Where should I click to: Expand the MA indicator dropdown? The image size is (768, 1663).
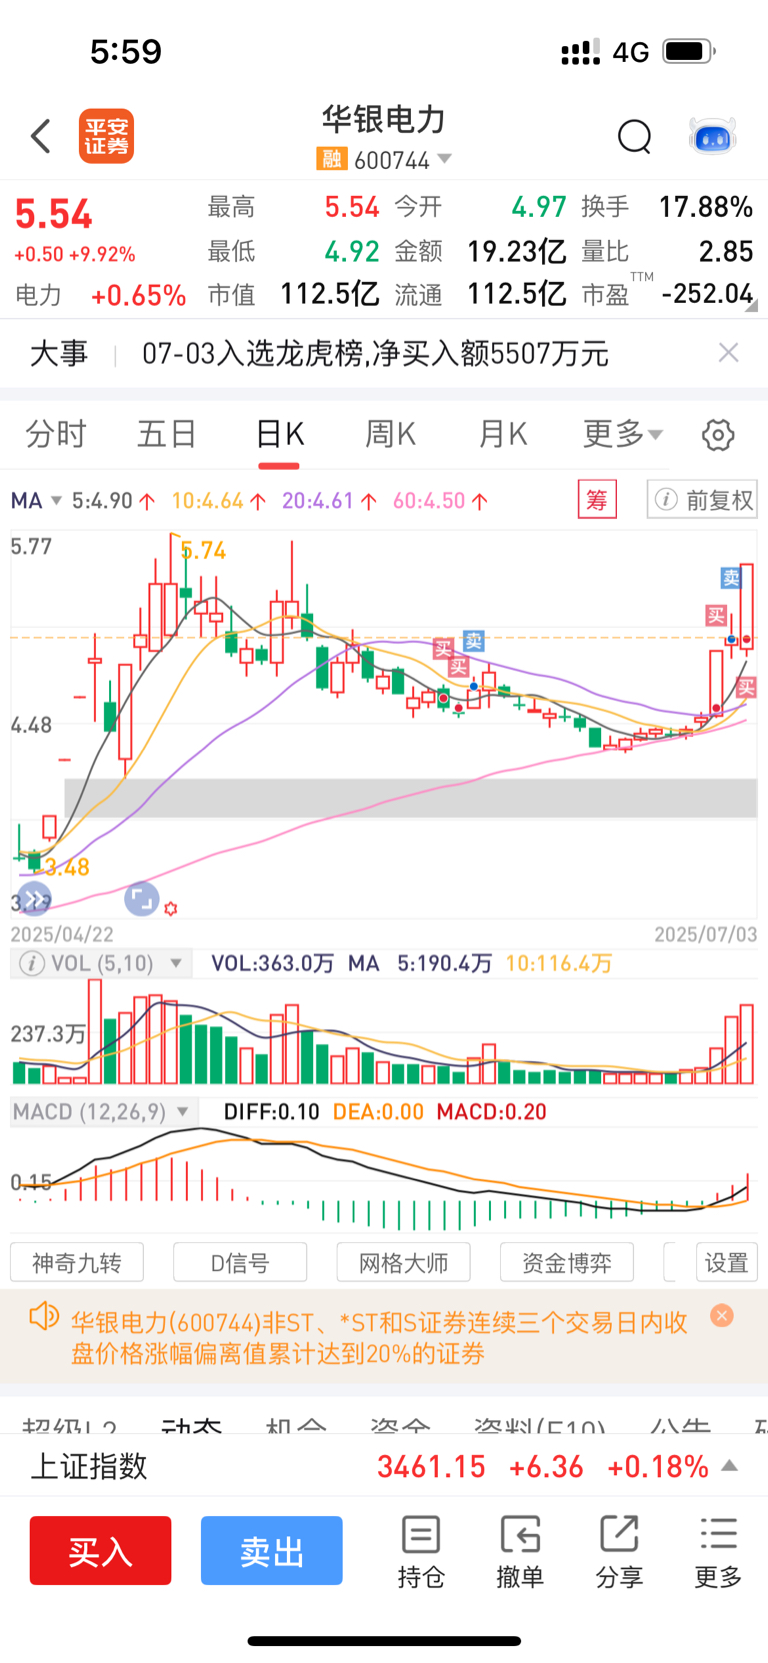37,500
